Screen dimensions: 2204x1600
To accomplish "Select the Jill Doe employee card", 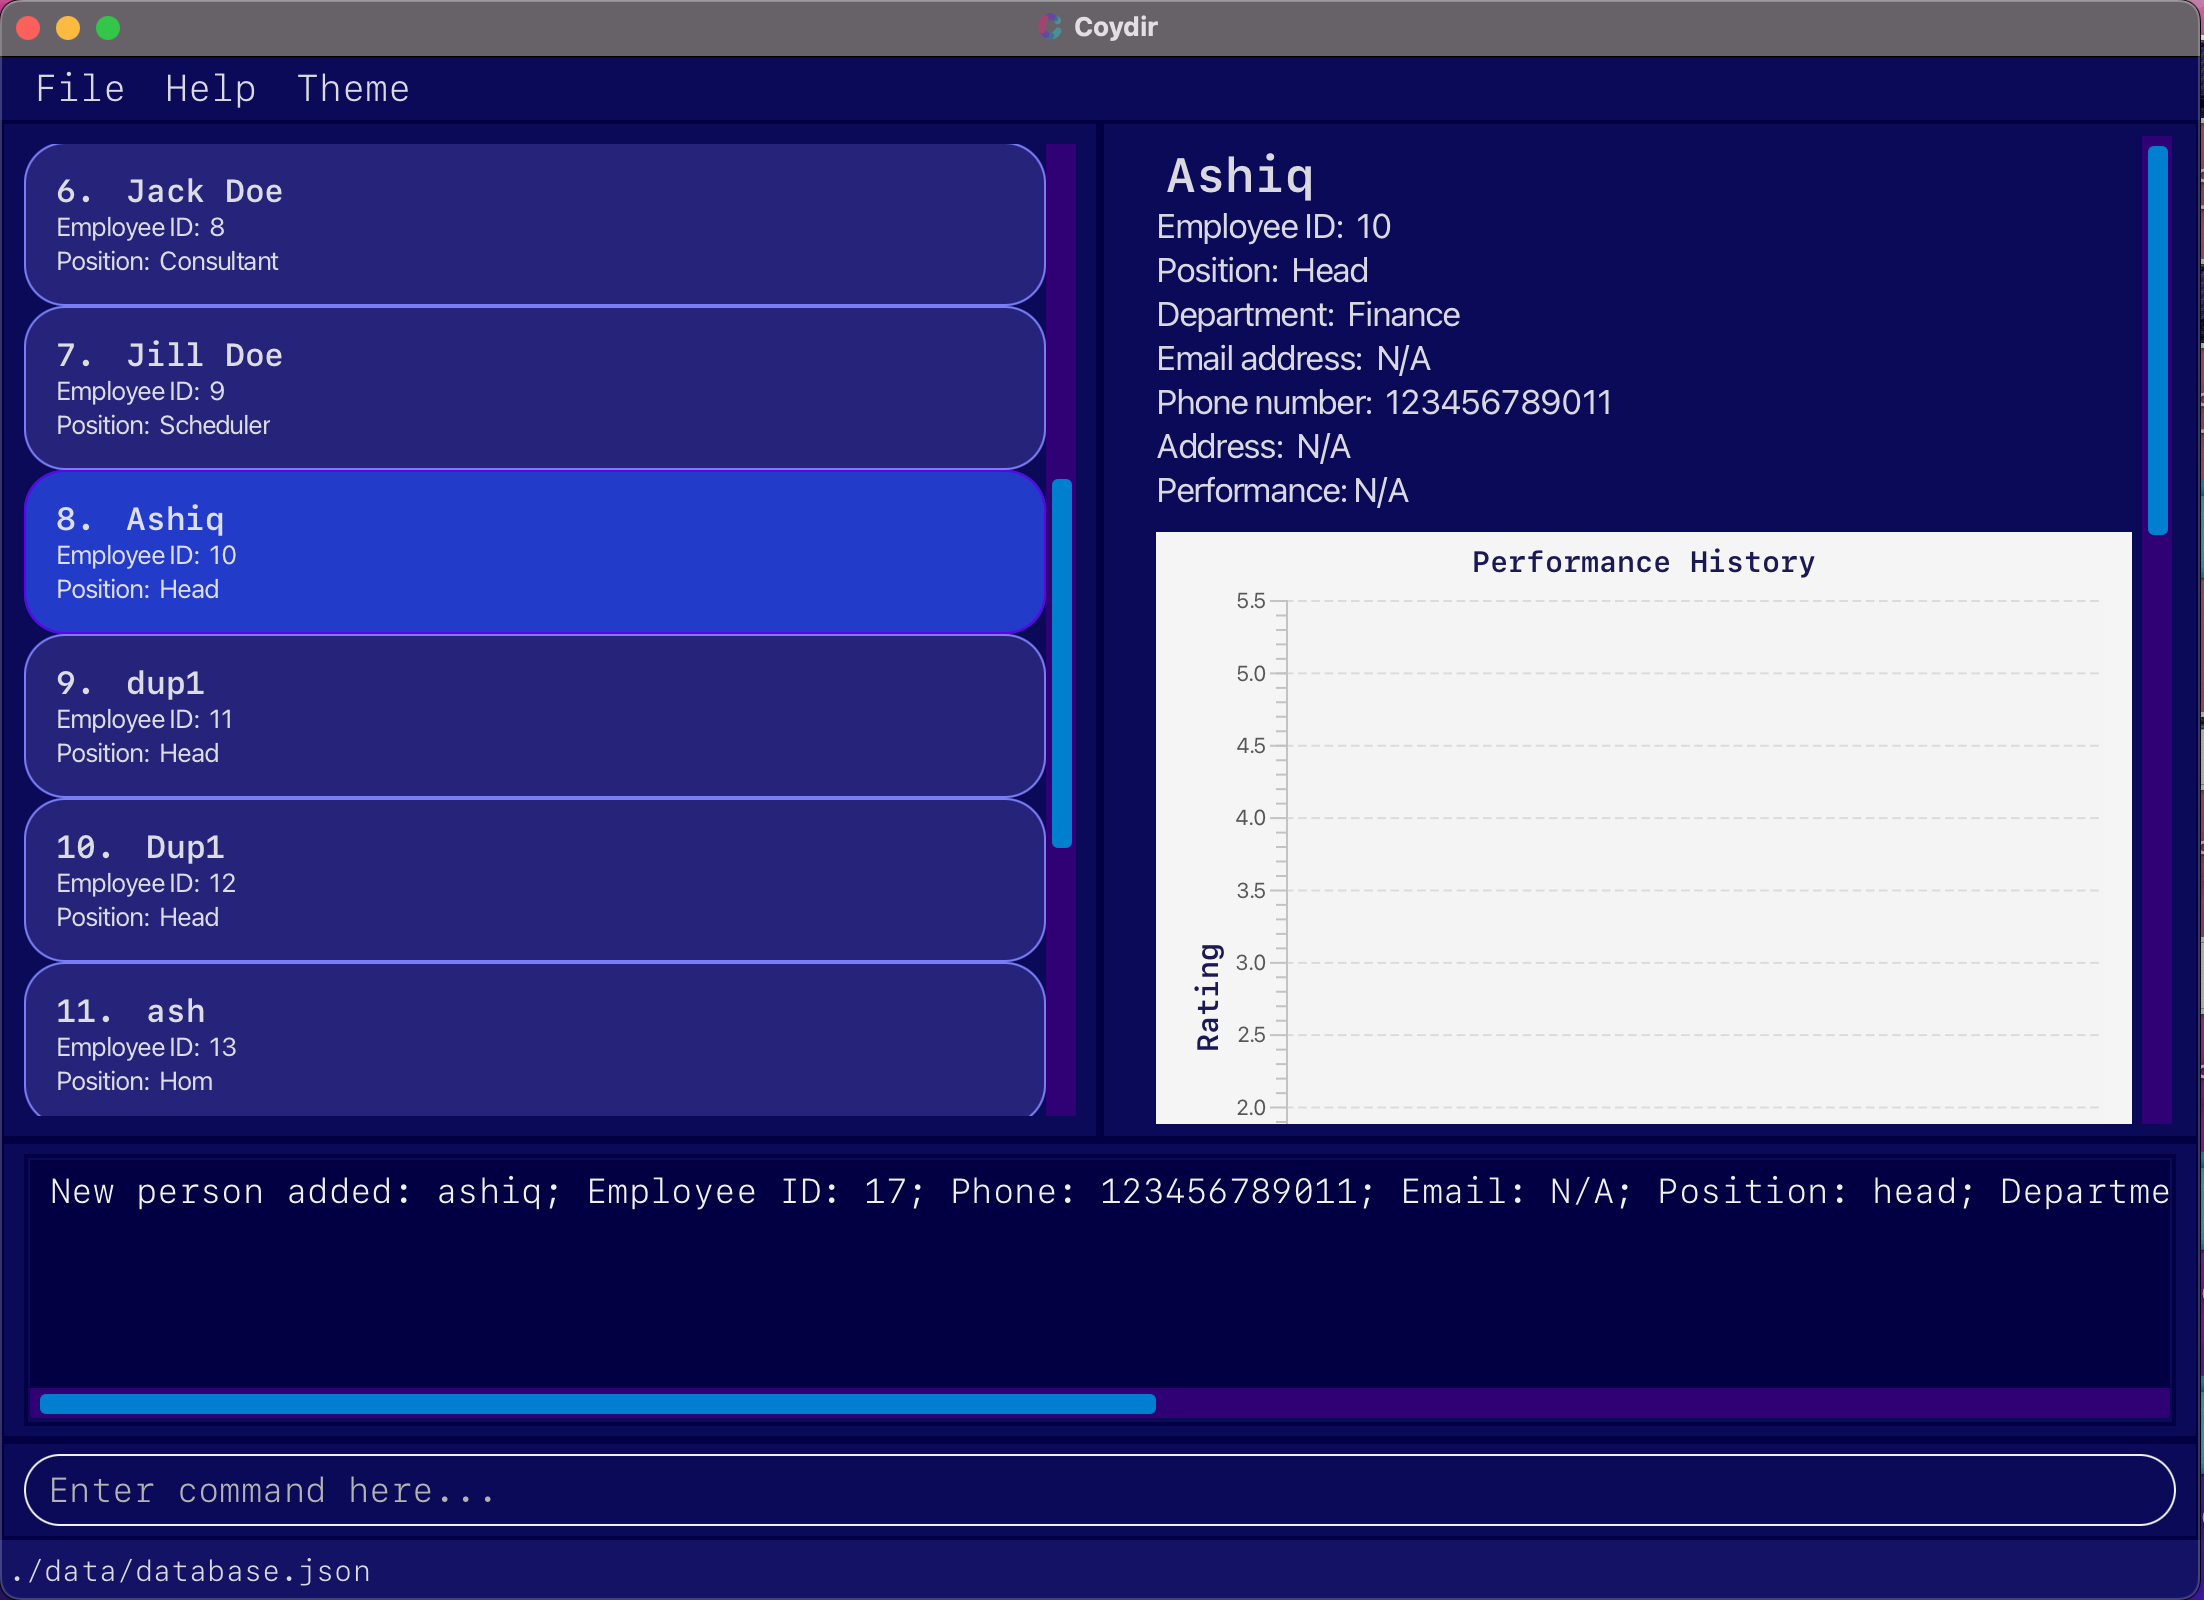I will (x=534, y=389).
